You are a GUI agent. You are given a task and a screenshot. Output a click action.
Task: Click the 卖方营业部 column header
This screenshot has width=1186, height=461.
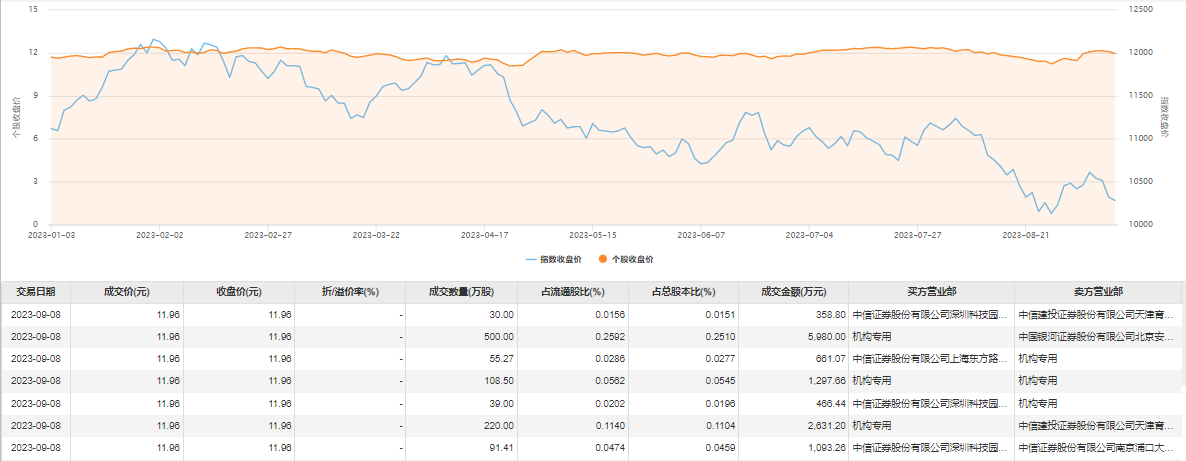pos(1098,292)
